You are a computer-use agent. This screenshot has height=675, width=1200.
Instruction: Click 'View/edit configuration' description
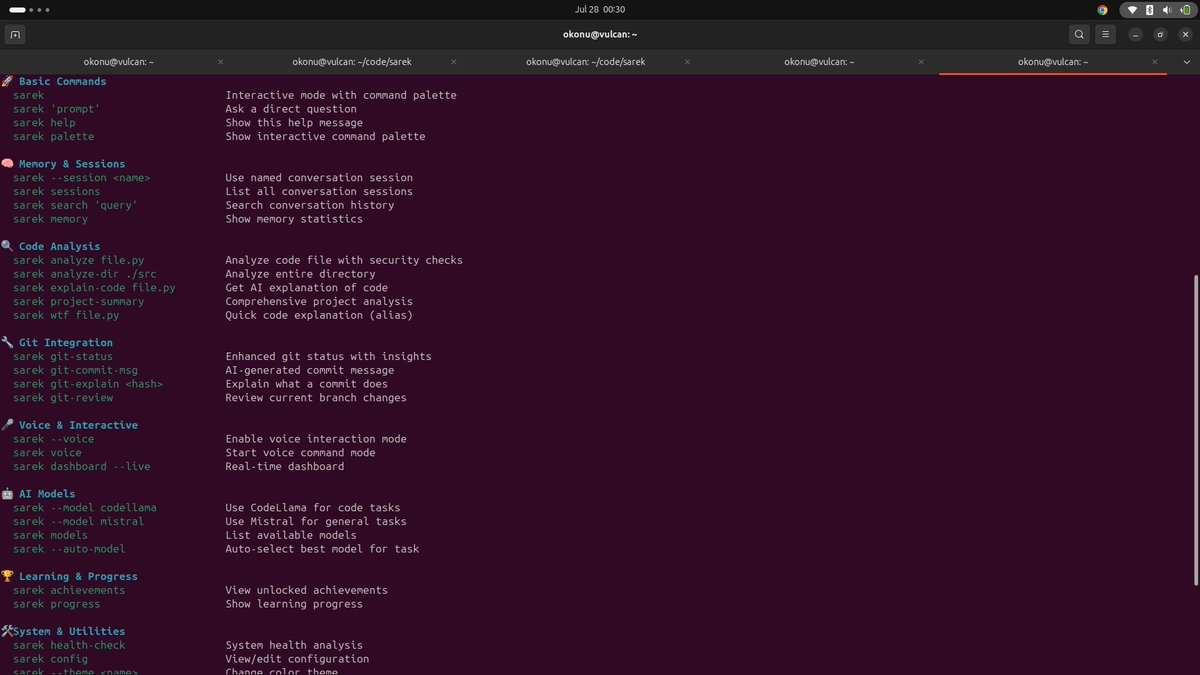coord(297,659)
